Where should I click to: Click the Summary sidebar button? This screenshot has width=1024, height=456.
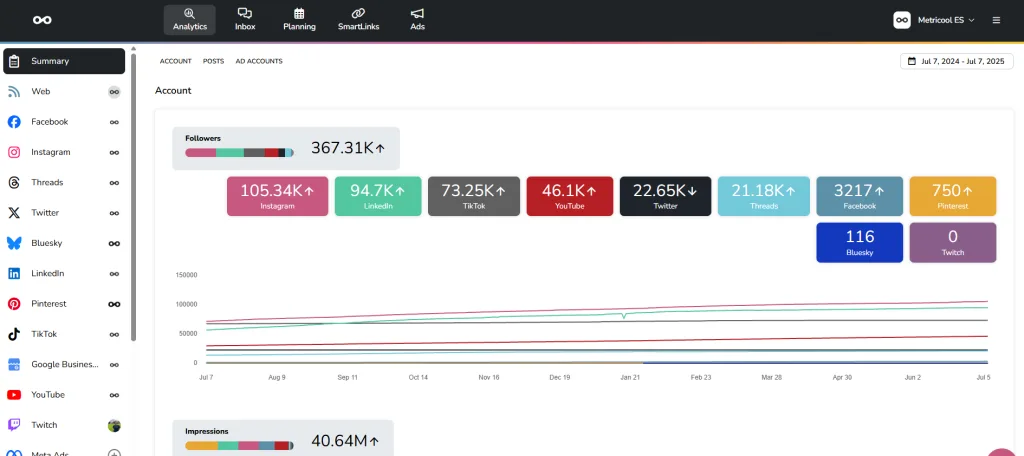(x=64, y=61)
